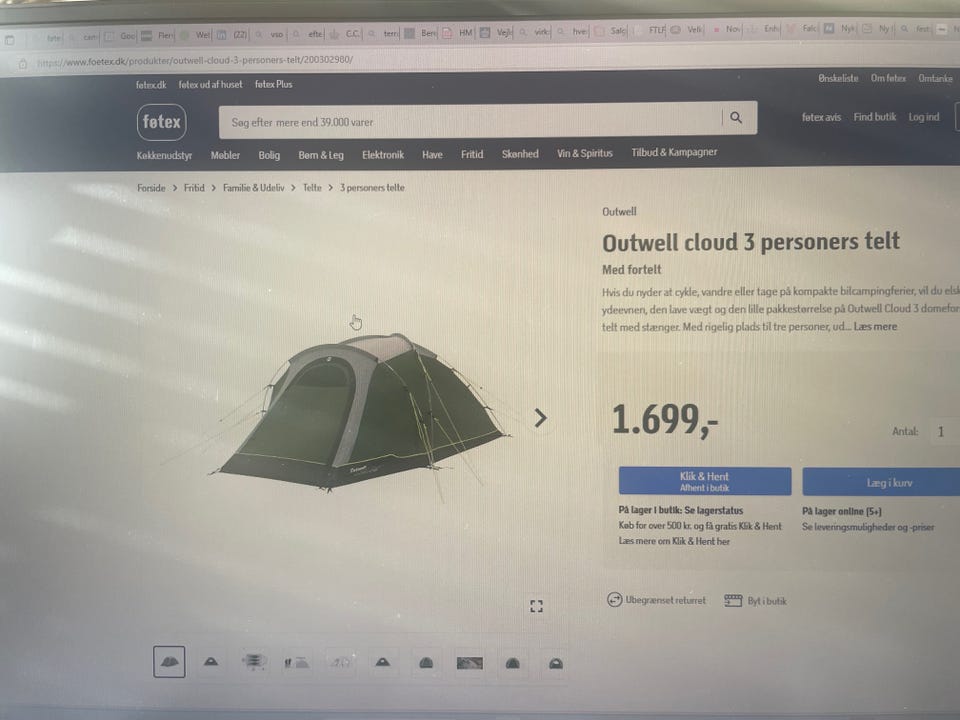This screenshot has height=720, width=960.
Task: Click the Ubegrænset returret icon
Action: click(614, 599)
